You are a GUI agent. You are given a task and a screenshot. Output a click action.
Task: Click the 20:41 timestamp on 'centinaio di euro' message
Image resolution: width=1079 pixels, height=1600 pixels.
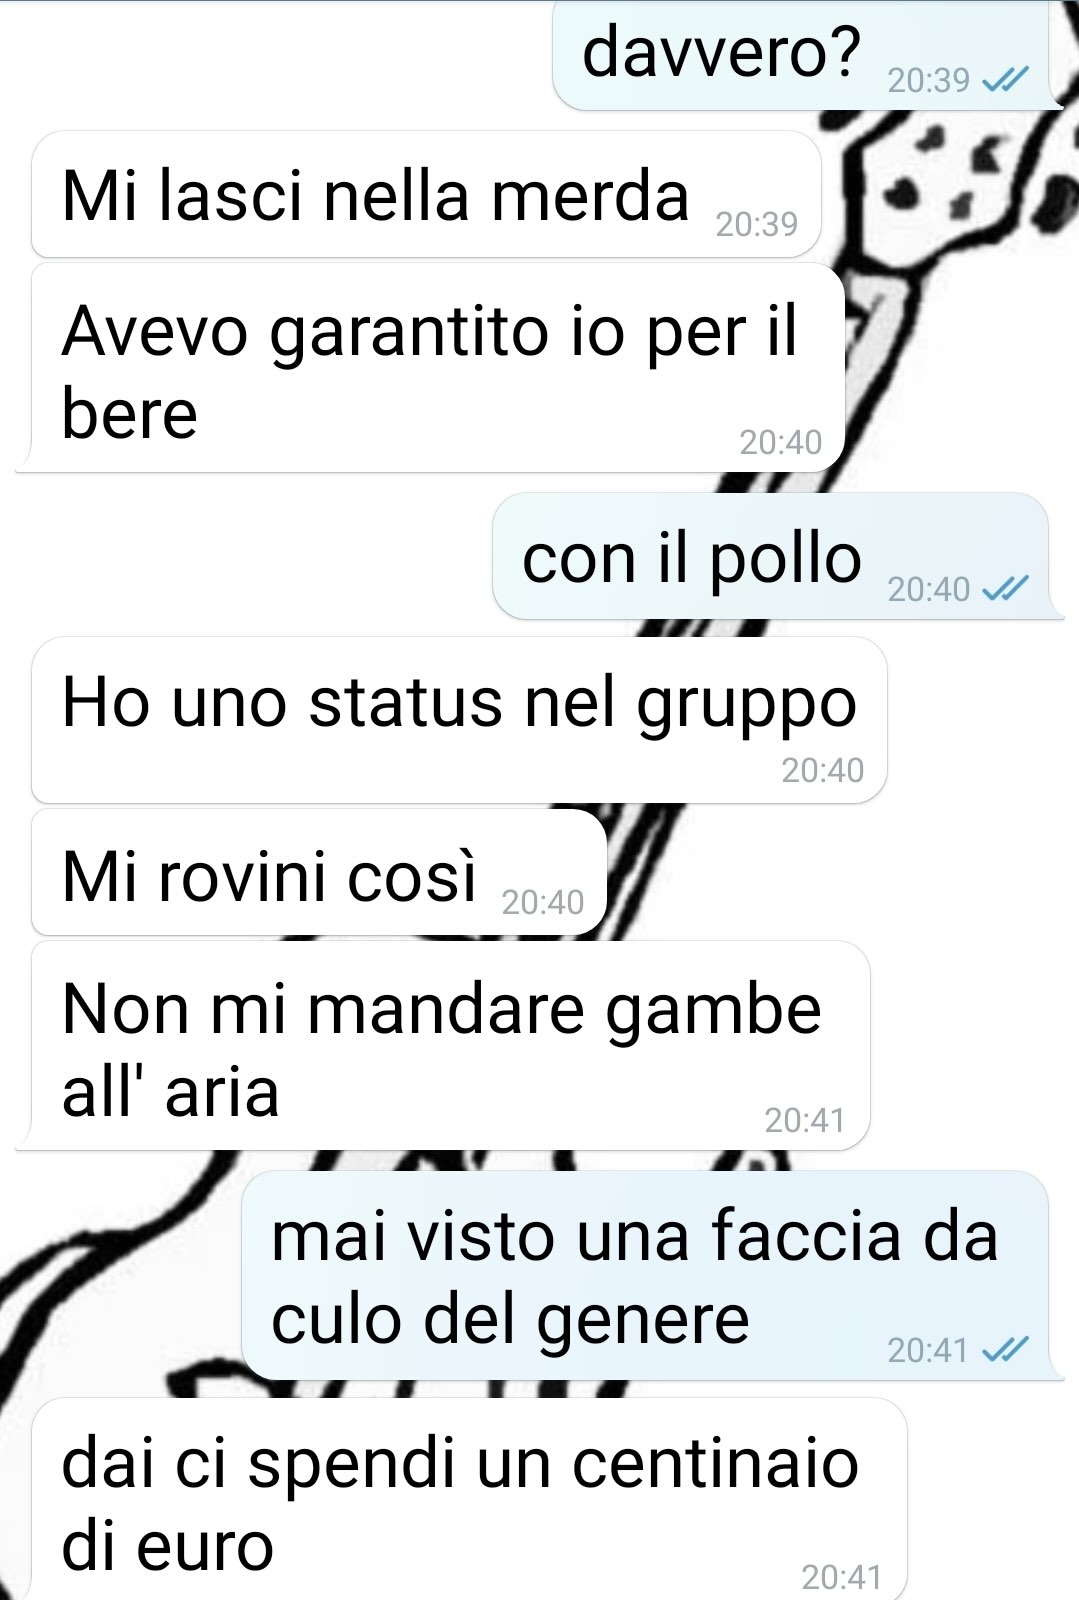(x=842, y=1577)
